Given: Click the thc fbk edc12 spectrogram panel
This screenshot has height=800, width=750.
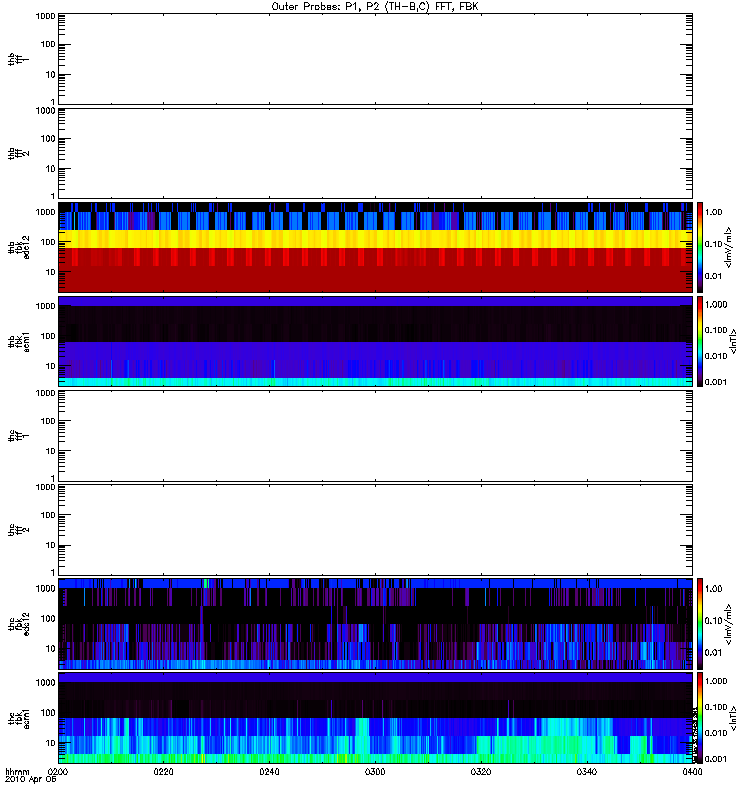Looking at the screenshot, I should 376,623.
